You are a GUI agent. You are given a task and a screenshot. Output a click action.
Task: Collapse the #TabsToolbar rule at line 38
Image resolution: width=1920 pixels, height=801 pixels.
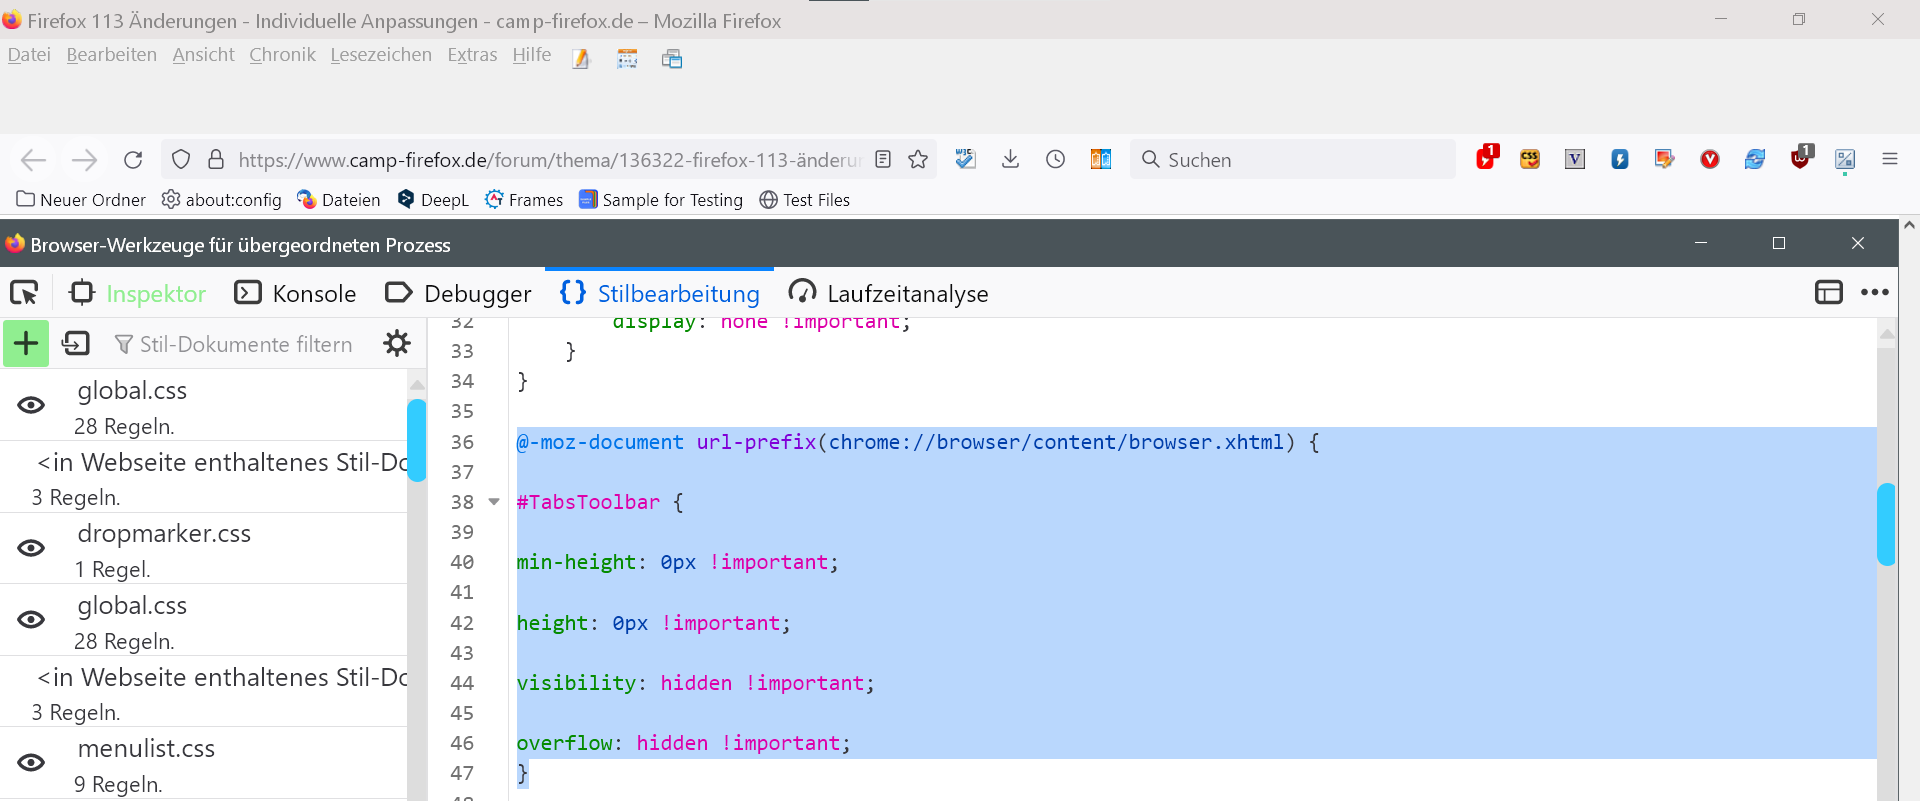(x=494, y=502)
